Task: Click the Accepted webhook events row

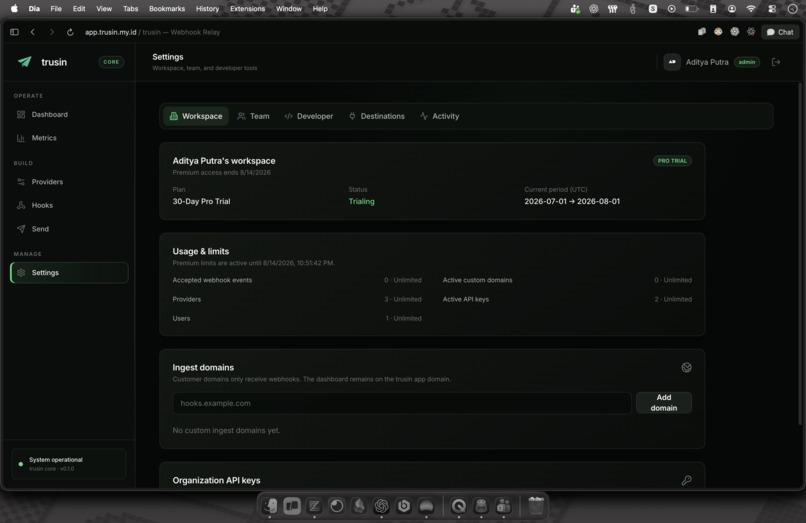Action: click(297, 280)
